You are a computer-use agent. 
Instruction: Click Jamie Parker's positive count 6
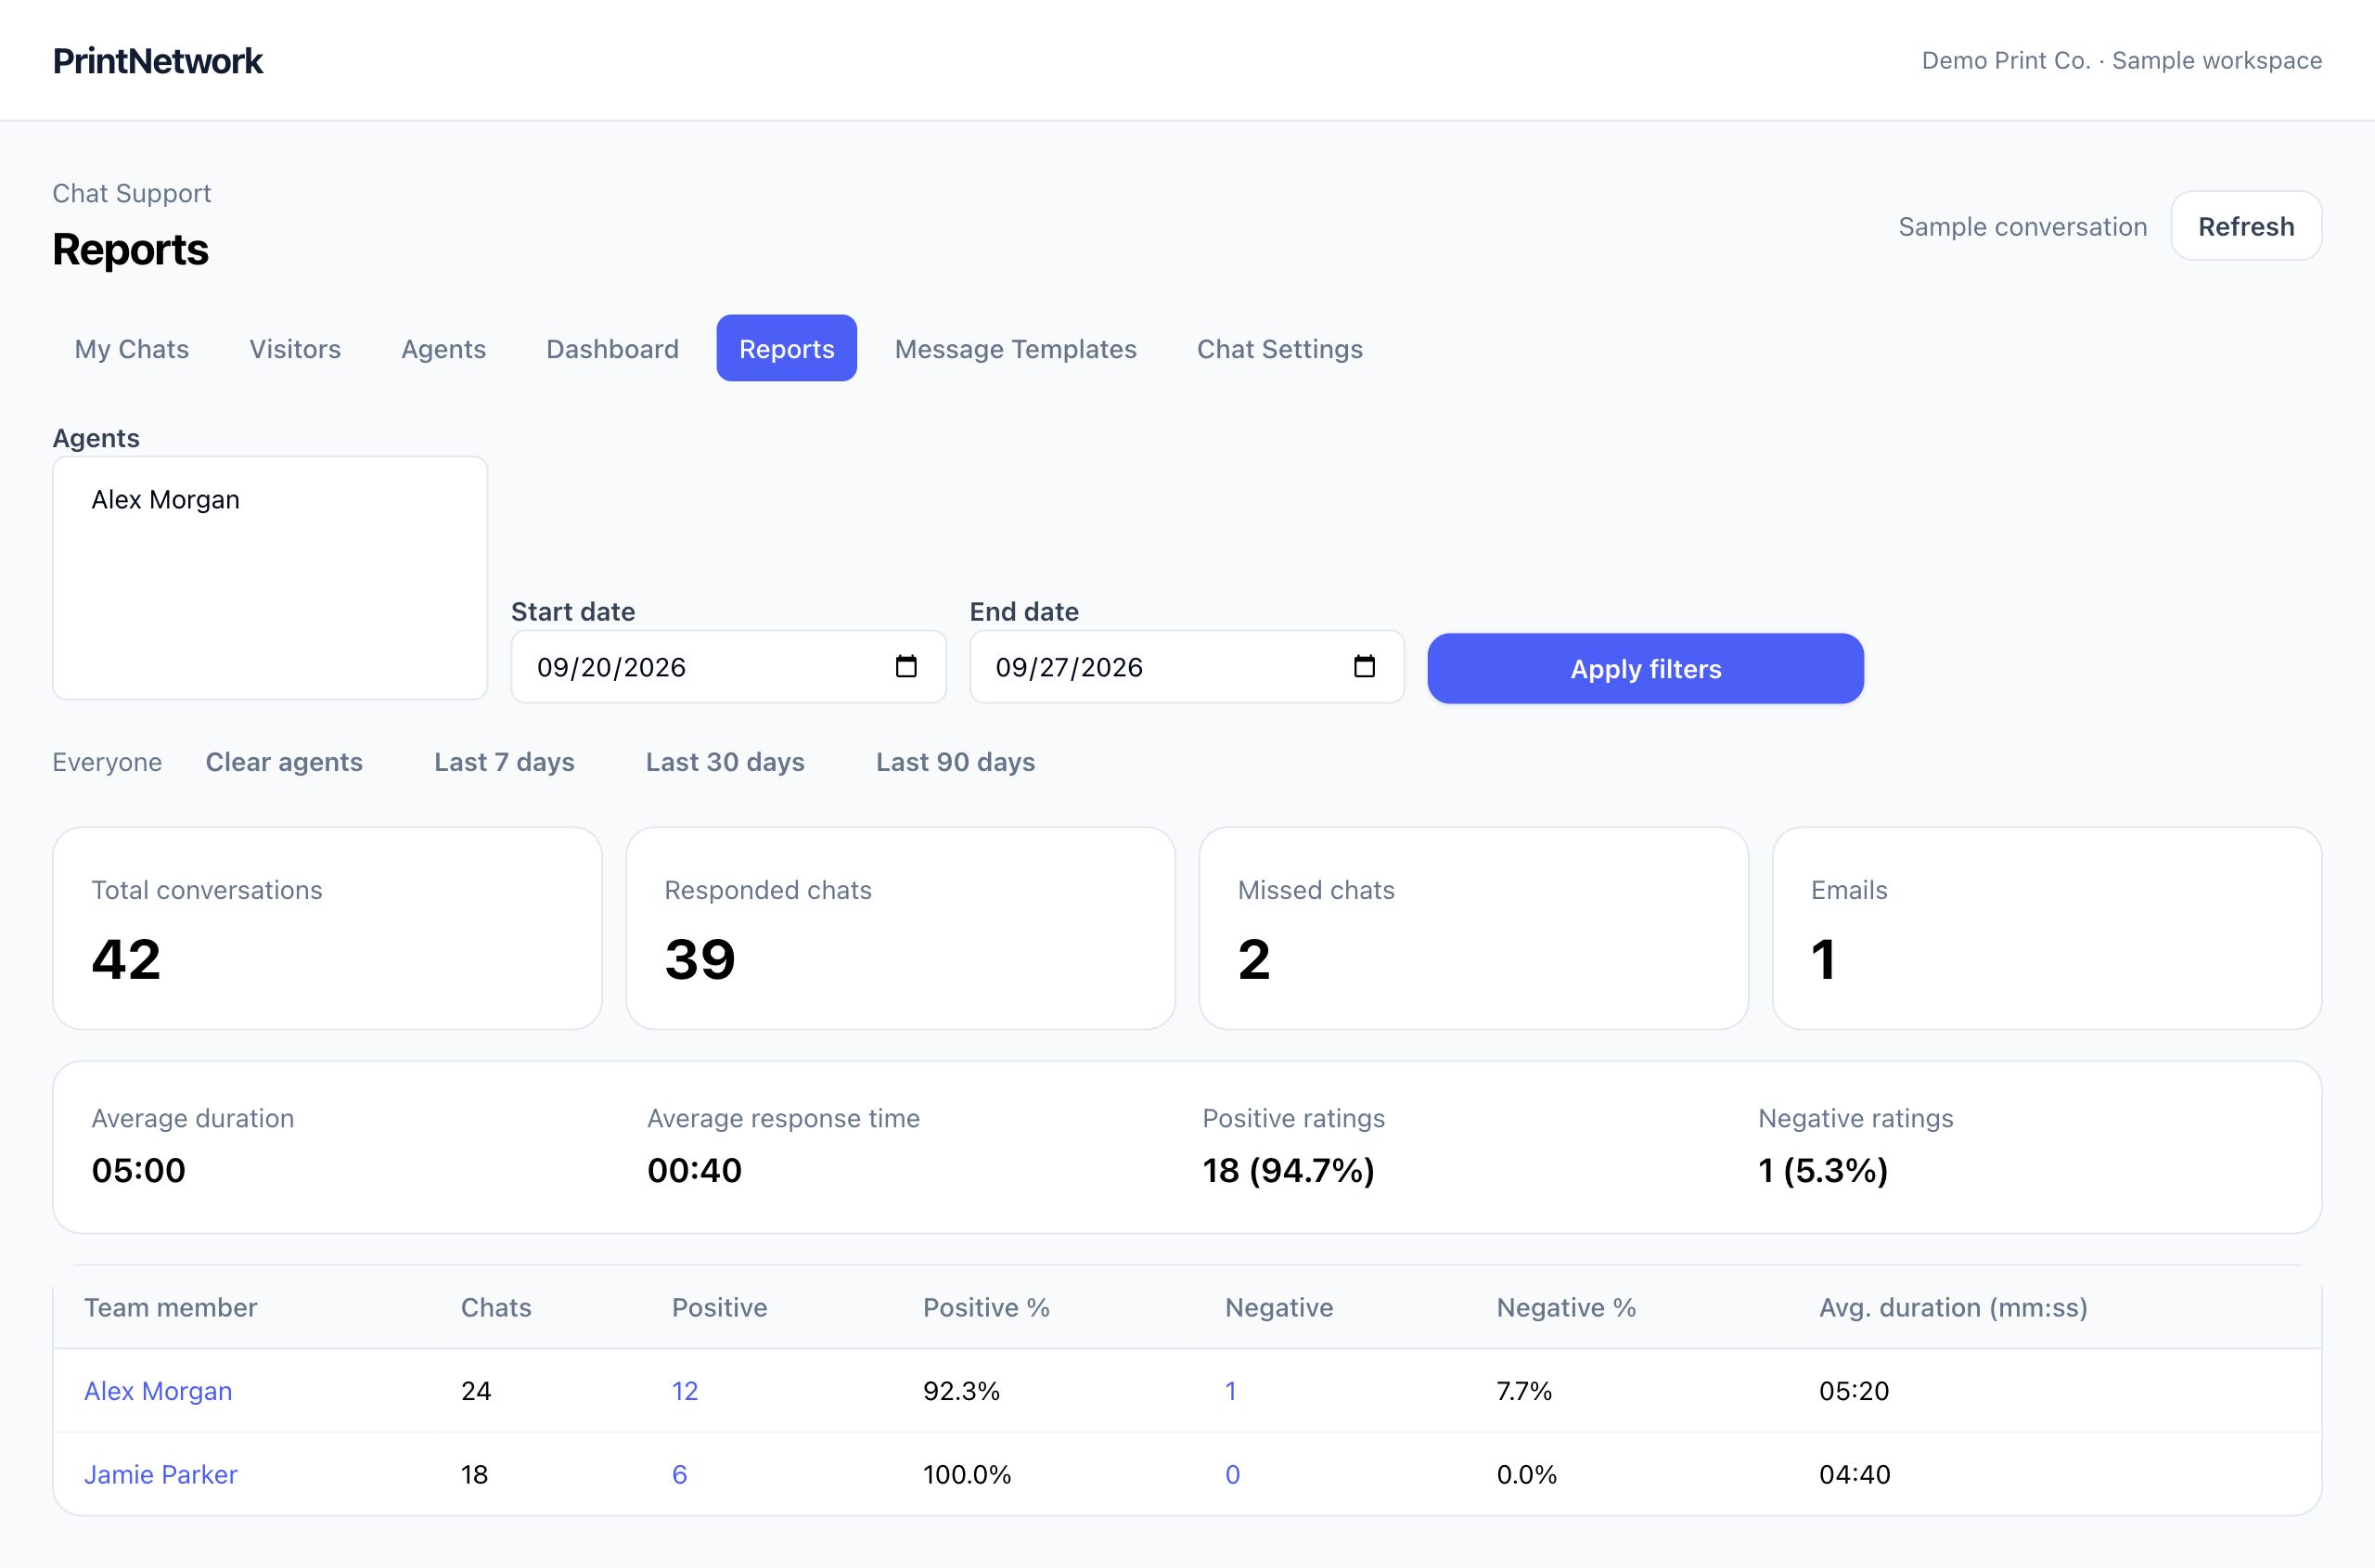pos(680,1474)
